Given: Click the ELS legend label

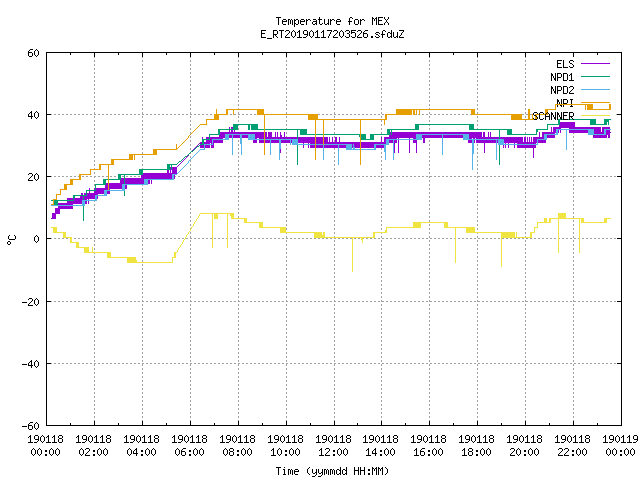Looking at the screenshot, I should point(565,64).
